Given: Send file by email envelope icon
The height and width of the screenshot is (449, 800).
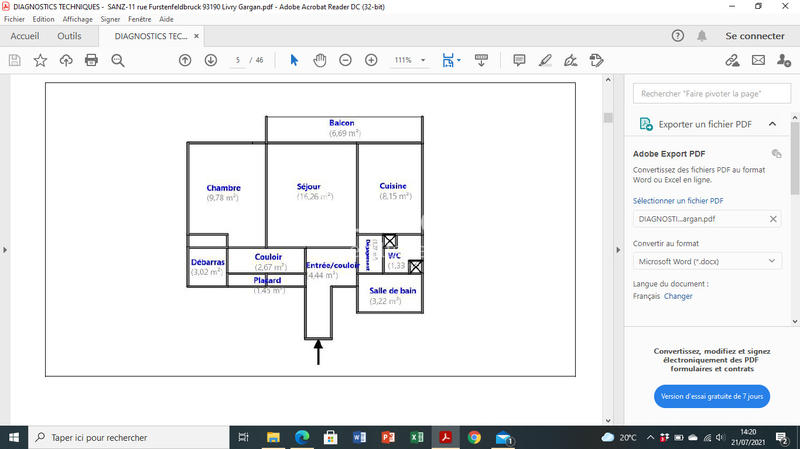Looking at the screenshot, I should (x=758, y=60).
